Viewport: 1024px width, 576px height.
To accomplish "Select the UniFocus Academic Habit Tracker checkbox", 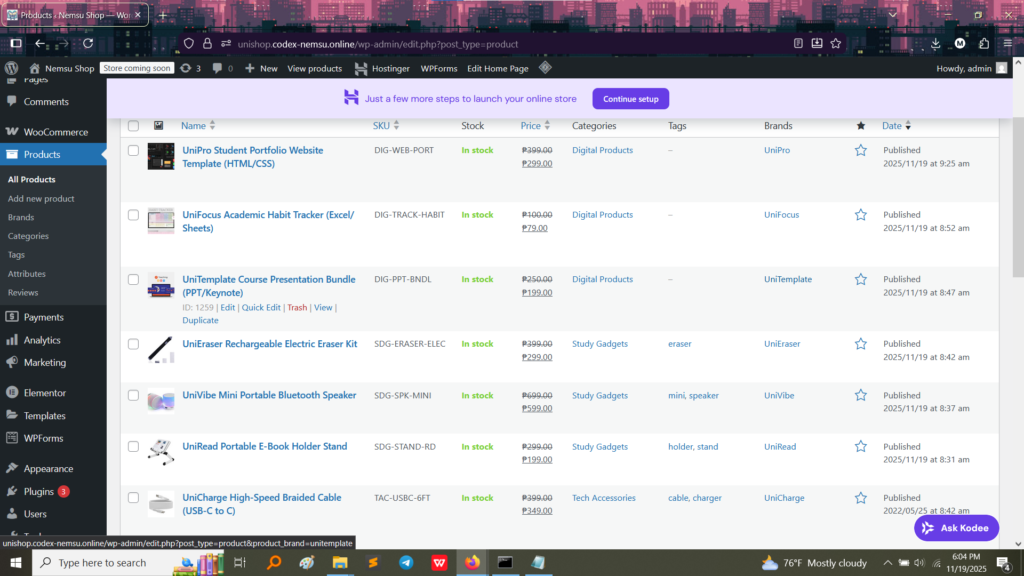I will [x=133, y=215].
